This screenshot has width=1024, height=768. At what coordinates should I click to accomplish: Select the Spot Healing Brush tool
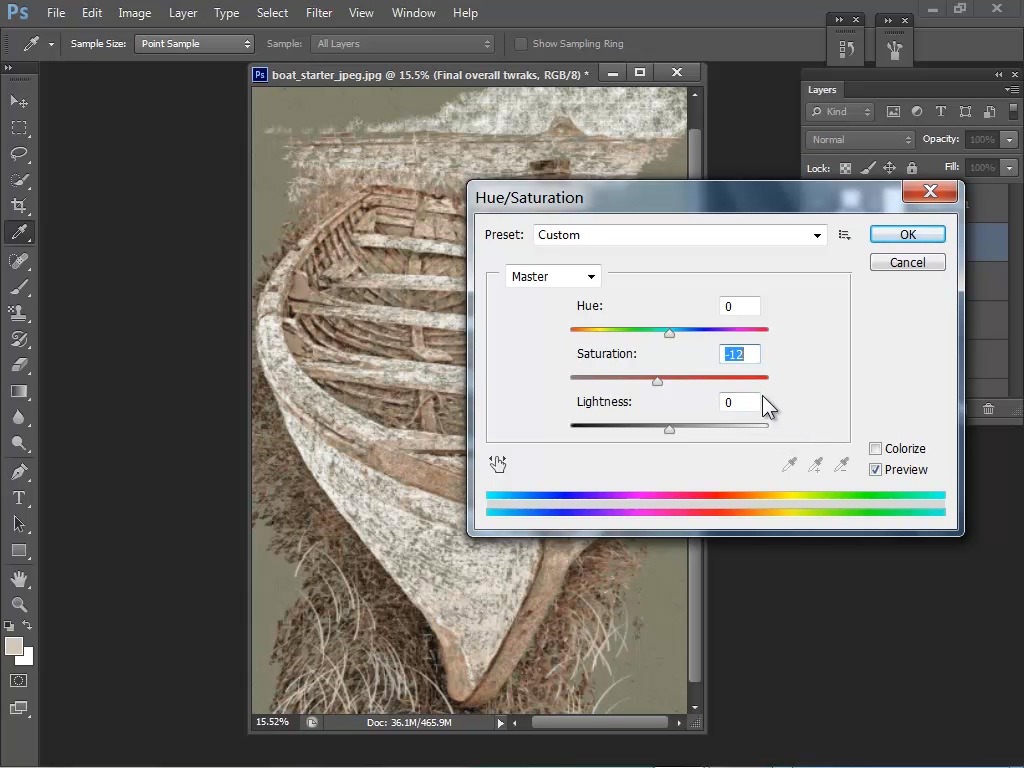pyautogui.click(x=19, y=261)
